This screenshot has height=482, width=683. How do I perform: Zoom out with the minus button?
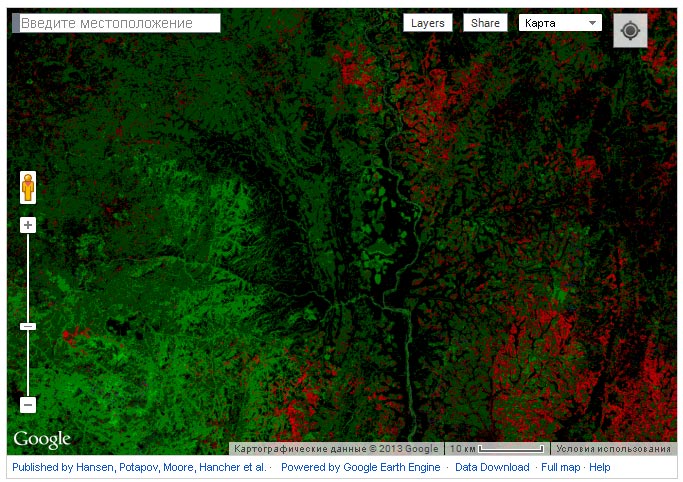(28, 405)
